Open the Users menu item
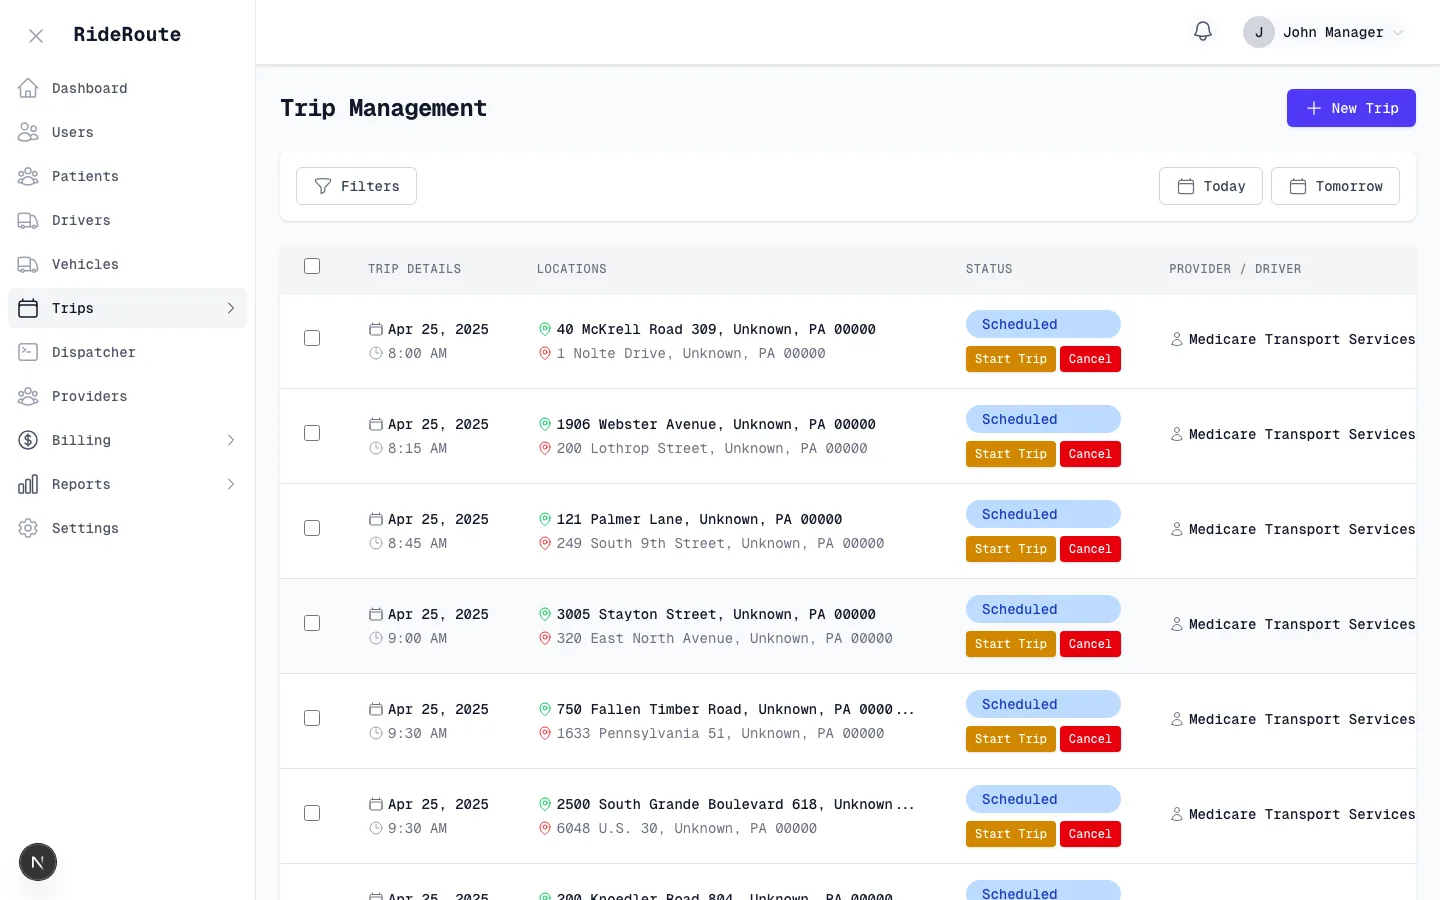This screenshot has width=1440, height=900. coord(127,132)
